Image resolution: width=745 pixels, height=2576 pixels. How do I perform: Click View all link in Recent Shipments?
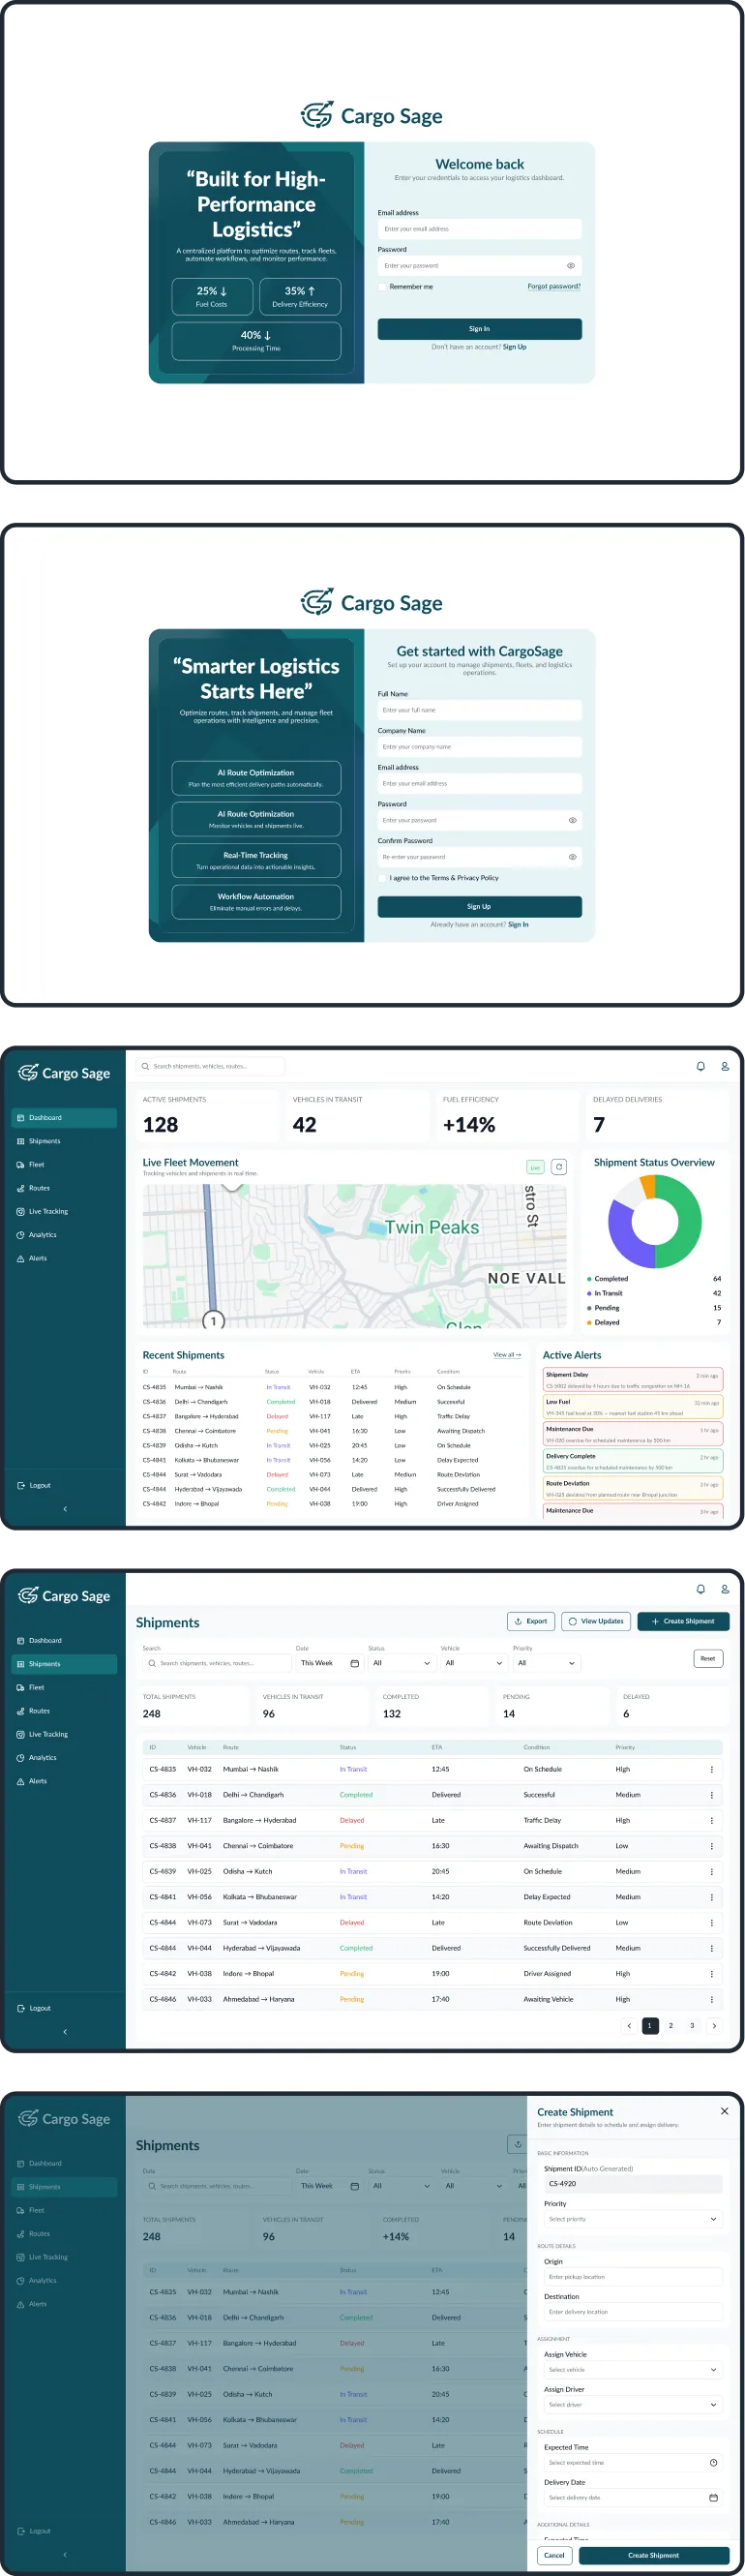tap(507, 1355)
